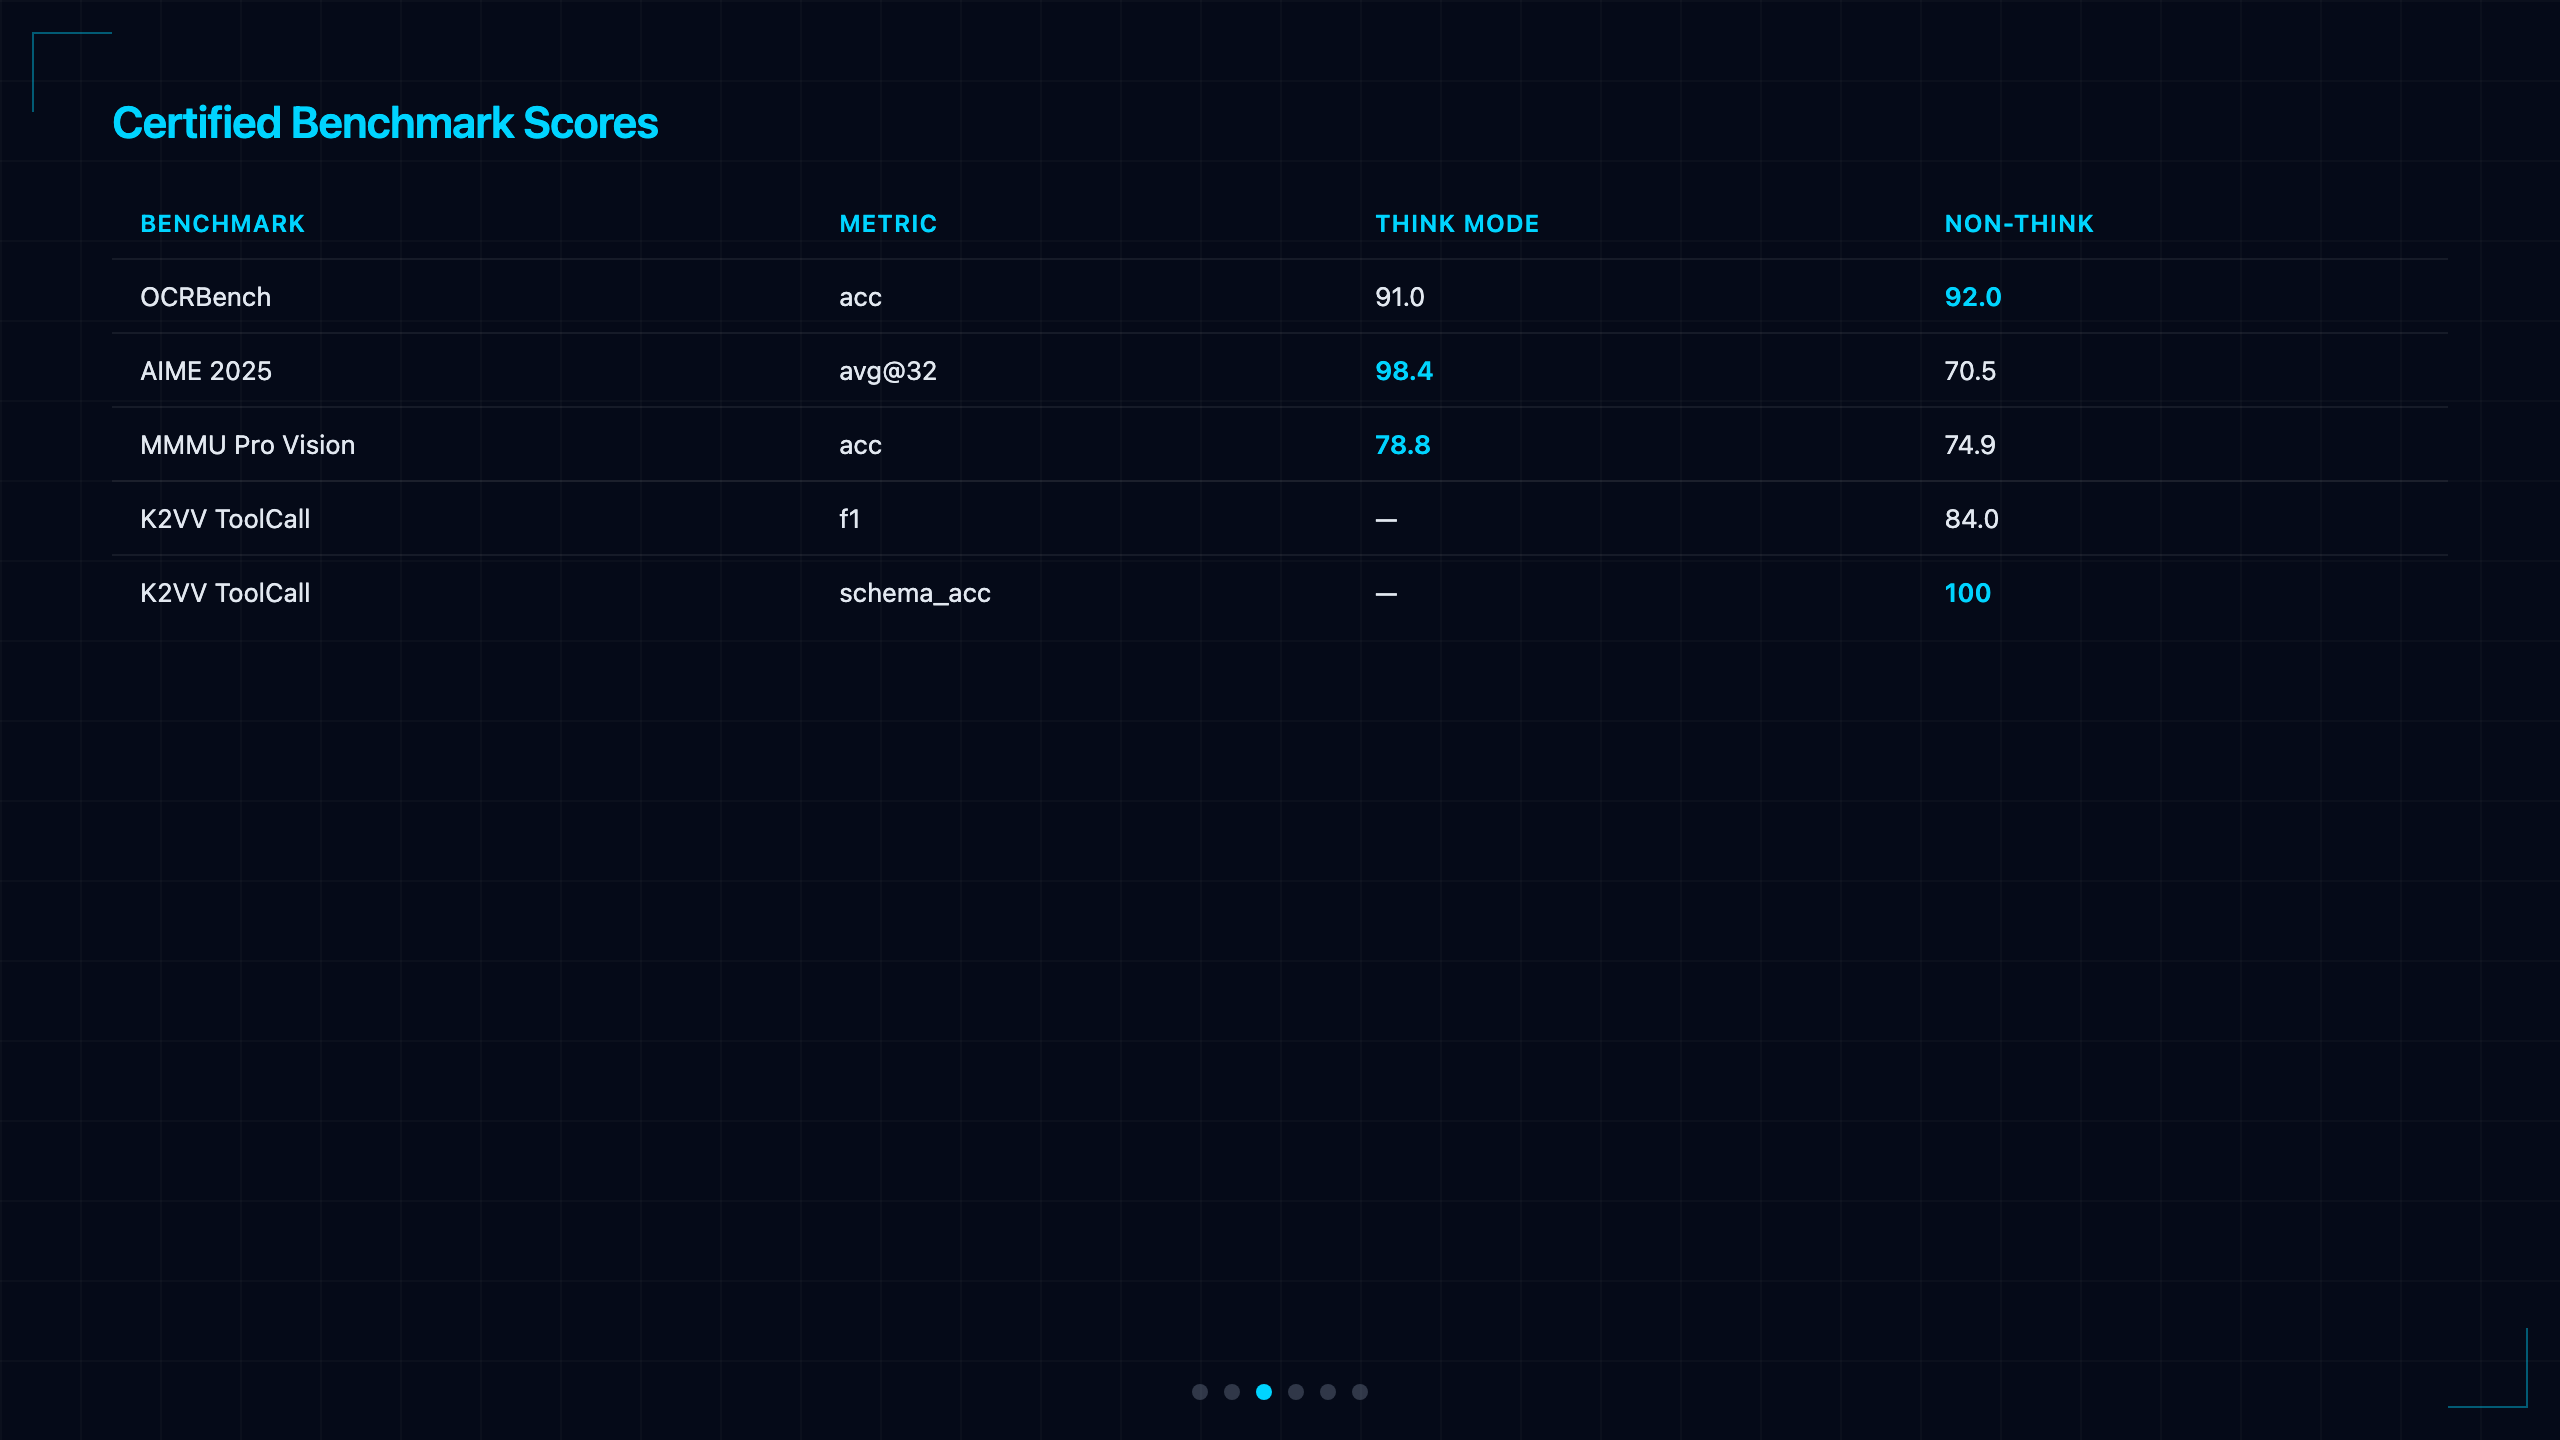Click the think mode dash in schema_acc row

point(1386,594)
